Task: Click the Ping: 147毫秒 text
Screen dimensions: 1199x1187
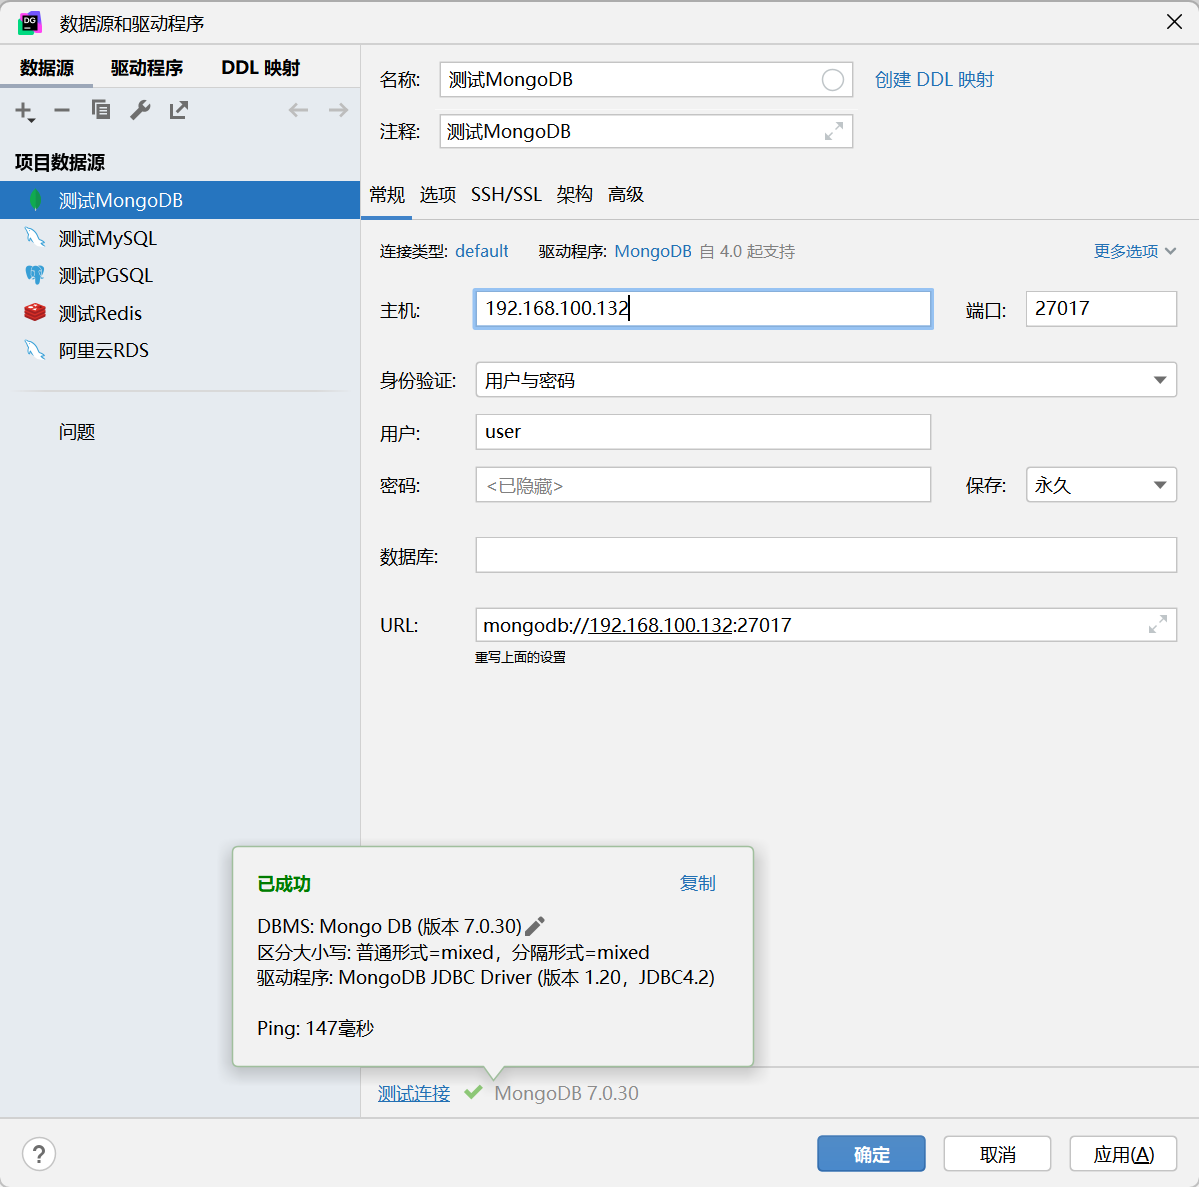Action: pyautogui.click(x=315, y=1028)
